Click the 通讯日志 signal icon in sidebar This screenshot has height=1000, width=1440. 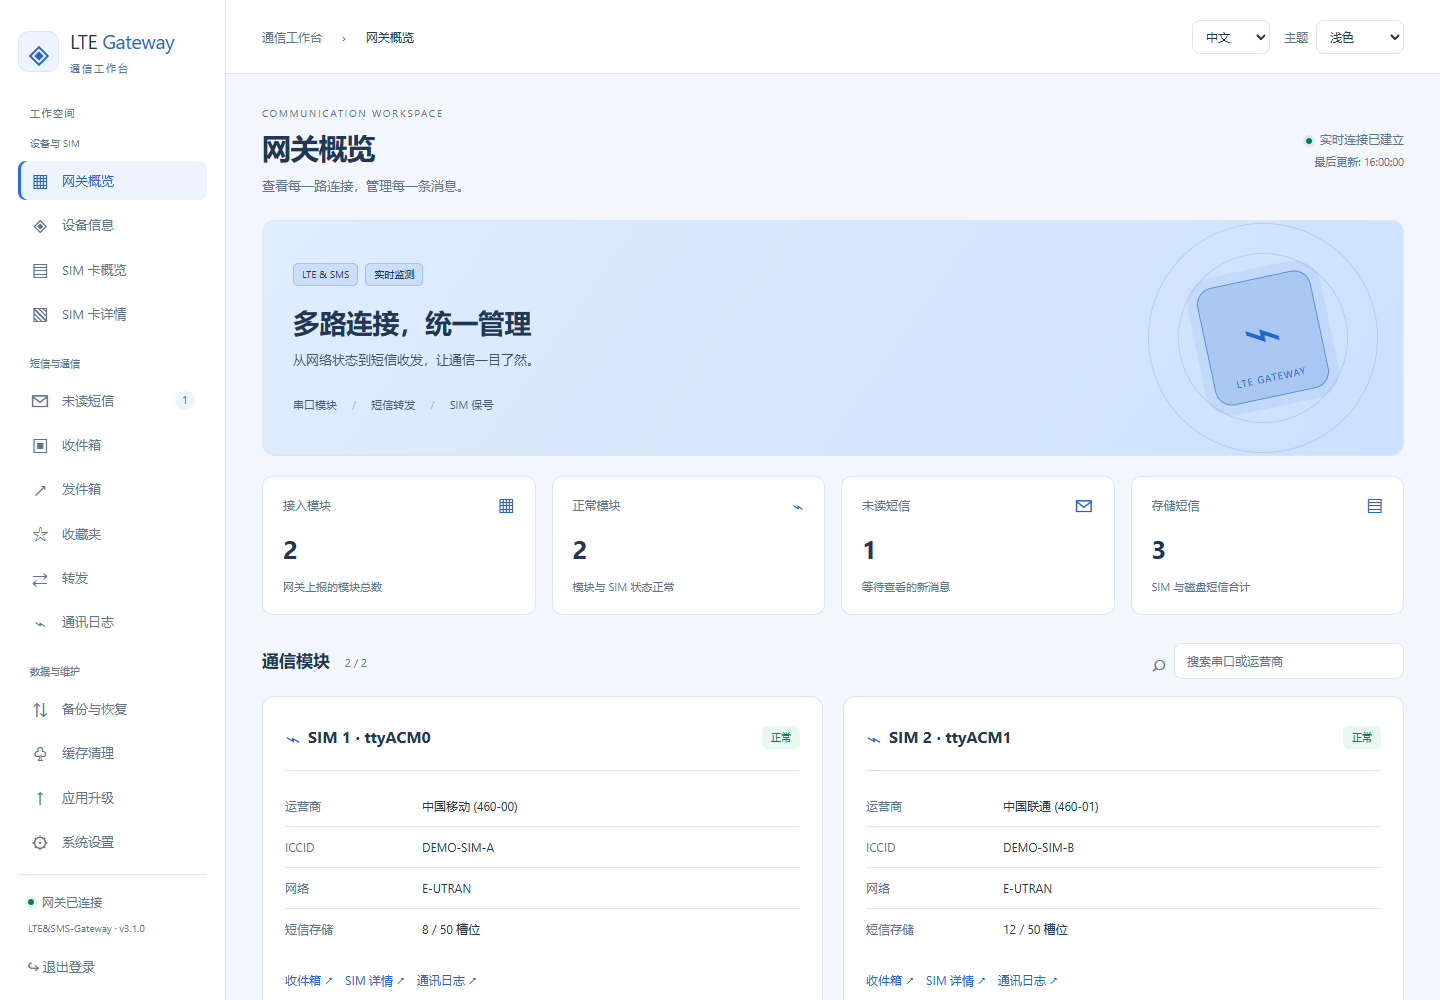pos(40,623)
